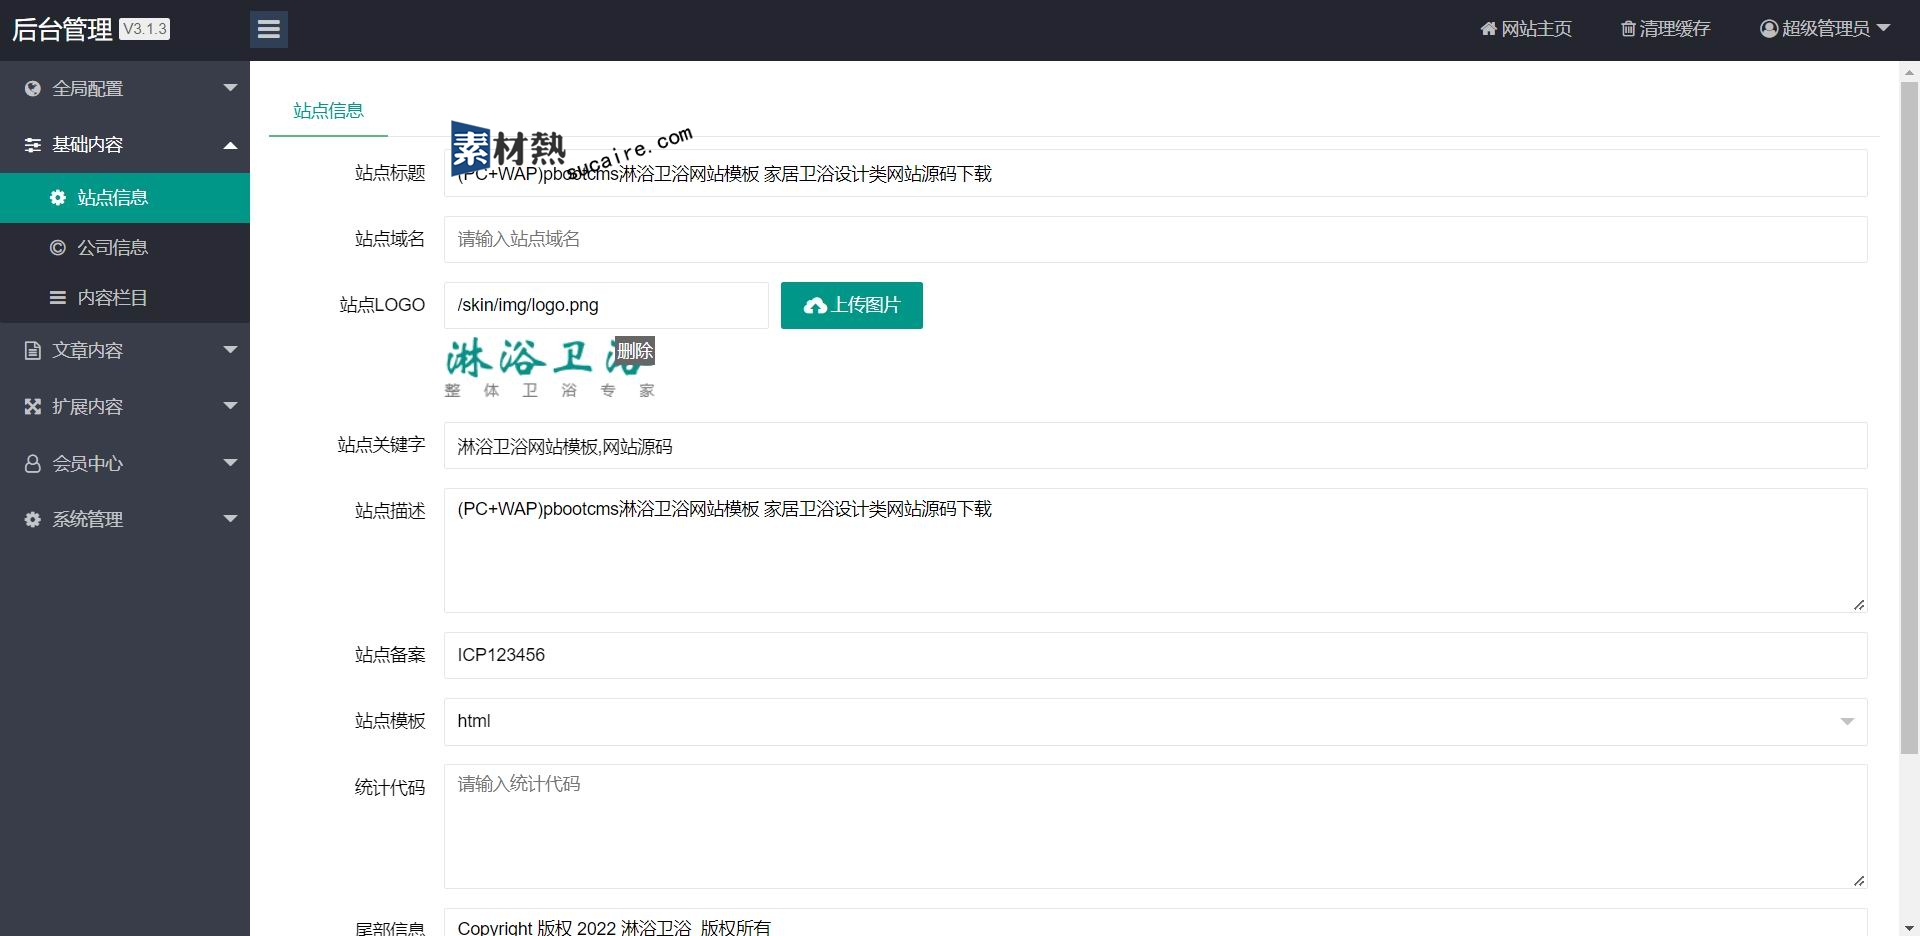The width and height of the screenshot is (1920, 936).
Task: Select the 站点信息 tab
Action: 328,111
